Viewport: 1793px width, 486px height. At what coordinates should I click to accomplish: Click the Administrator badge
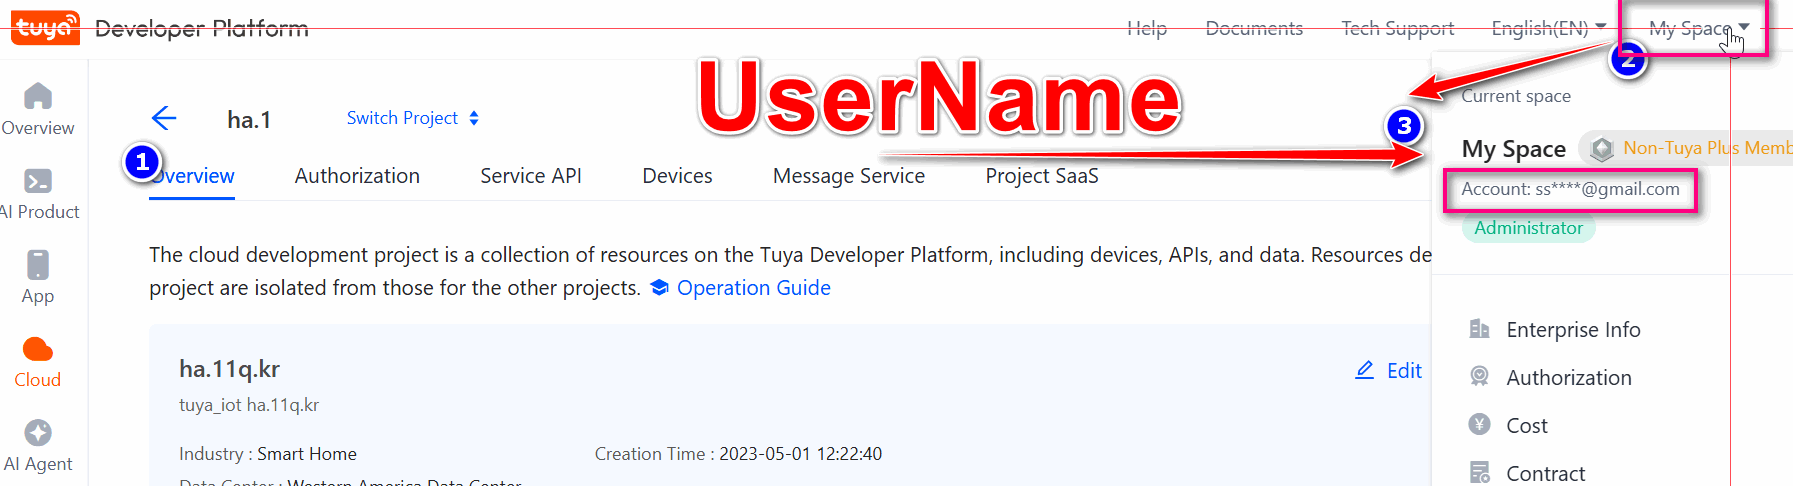click(x=1528, y=228)
